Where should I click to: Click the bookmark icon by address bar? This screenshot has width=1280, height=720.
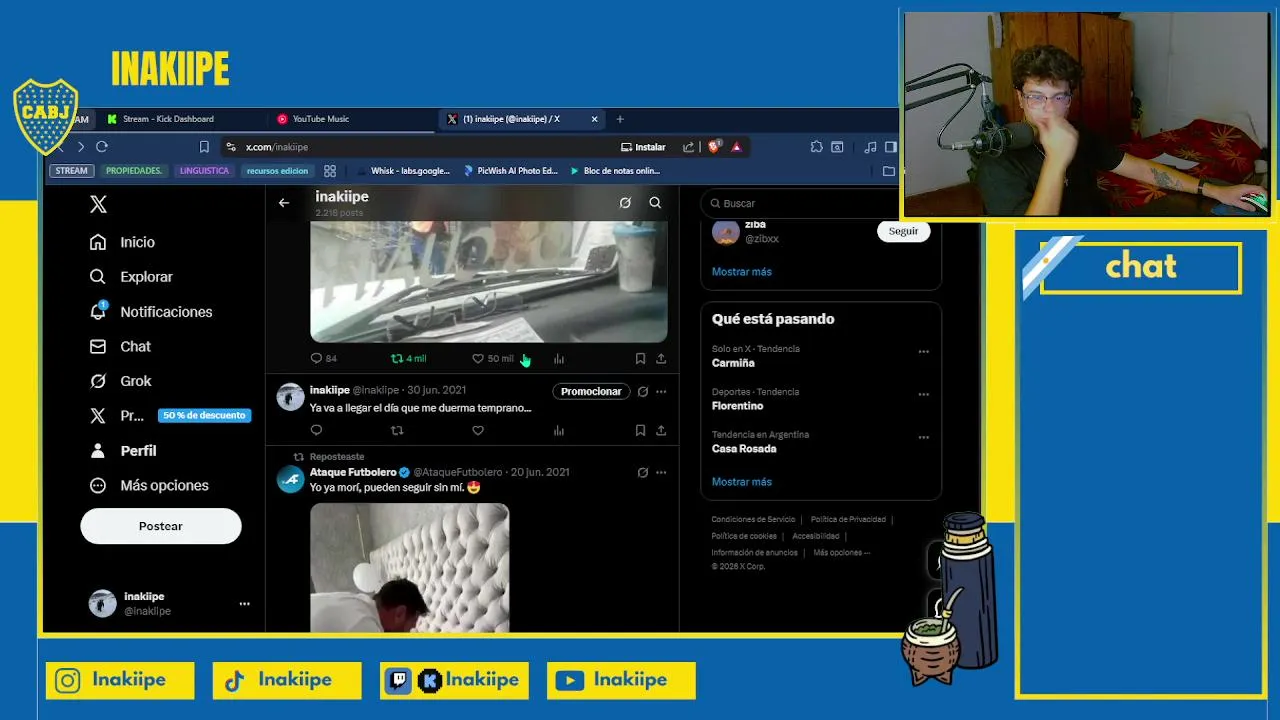(204, 147)
